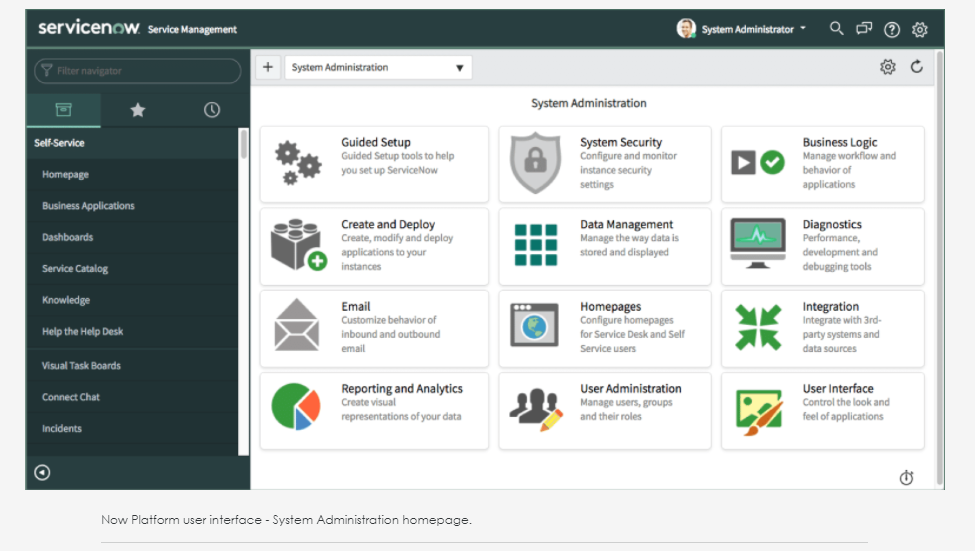
Task: Click the refresh homepage icon
Action: pos(917,67)
